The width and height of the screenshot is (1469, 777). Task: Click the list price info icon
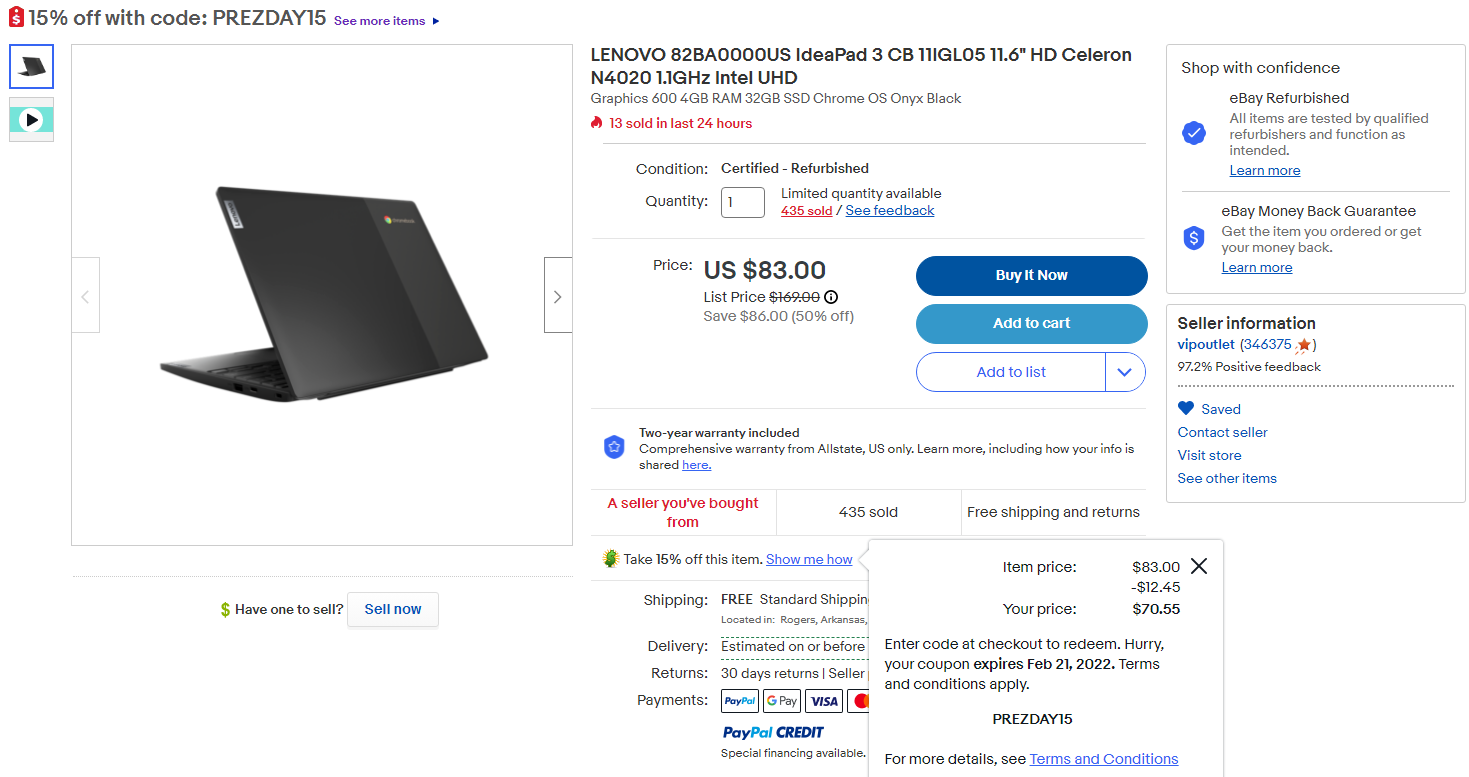pyautogui.click(x=831, y=297)
